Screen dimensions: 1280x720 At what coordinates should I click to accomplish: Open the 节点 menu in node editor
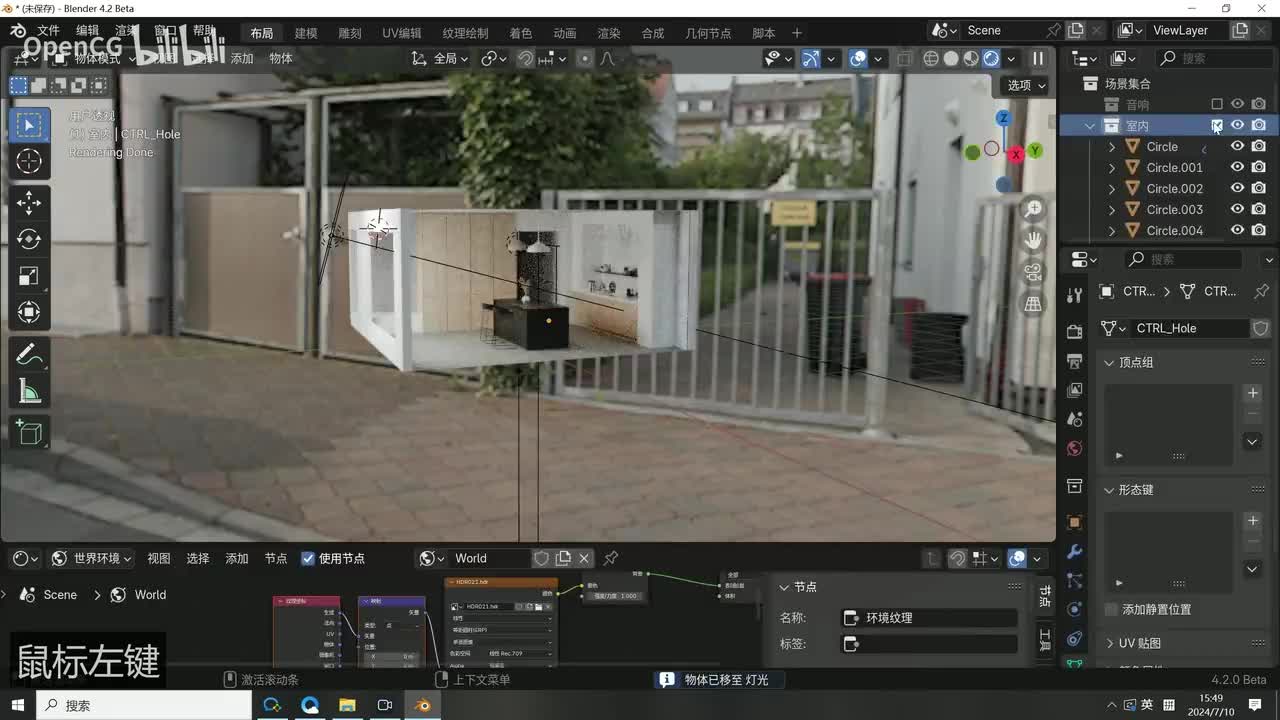click(x=276, y=558)
